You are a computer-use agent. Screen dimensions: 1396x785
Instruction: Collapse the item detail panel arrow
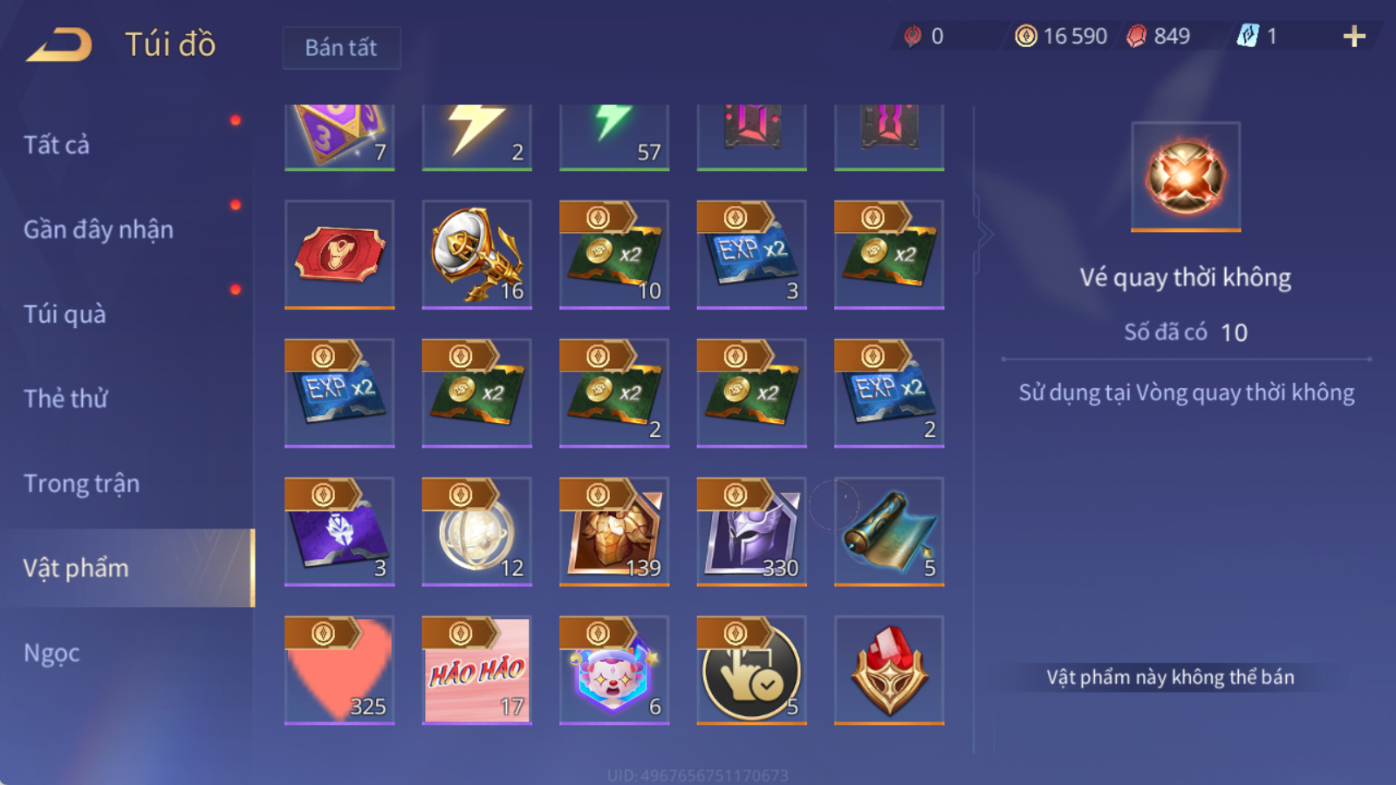pyautogui.click(x=985, y=235)
